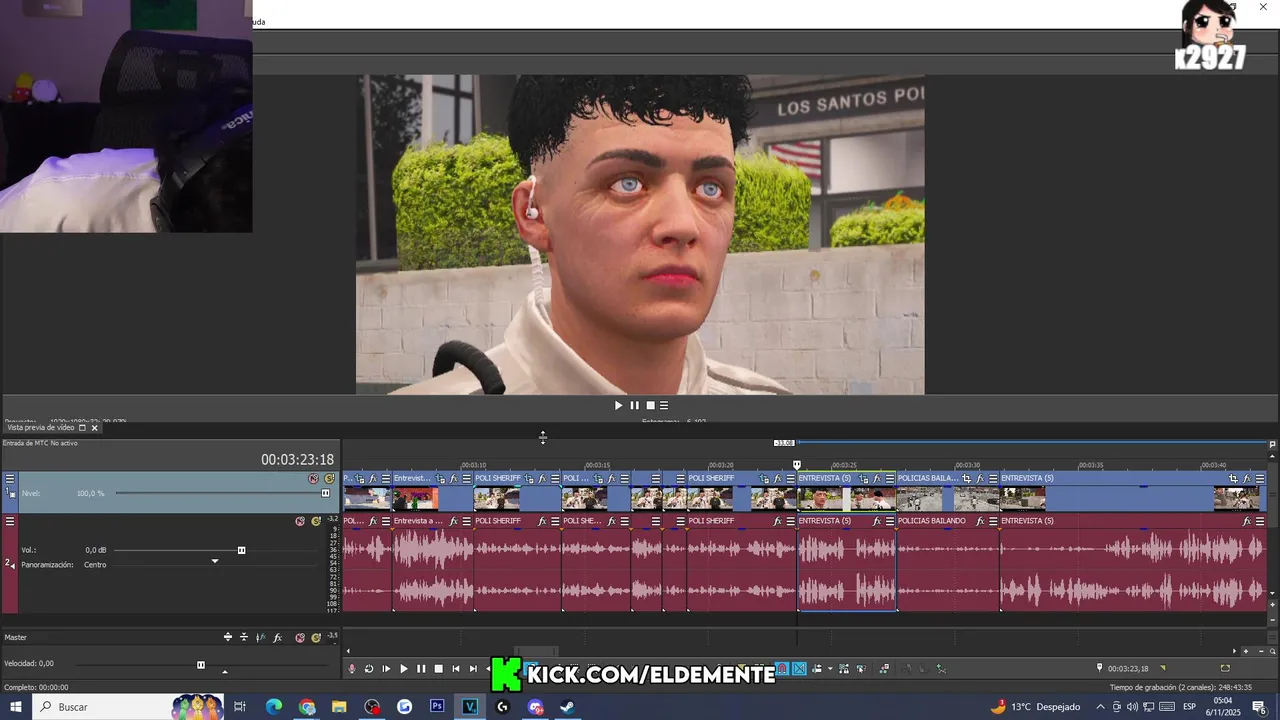Solo audio track 2
The width and height of the screenshot is (1280, 720).
(316, 521)
